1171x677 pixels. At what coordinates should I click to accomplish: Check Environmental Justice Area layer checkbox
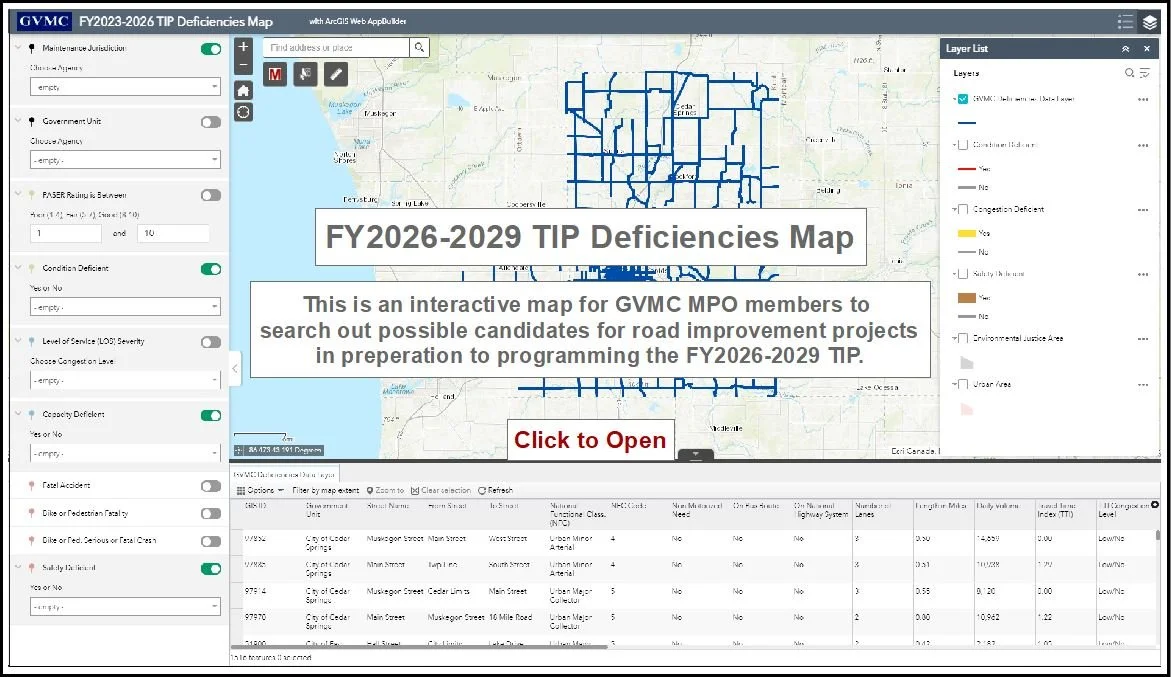point(963,339)
